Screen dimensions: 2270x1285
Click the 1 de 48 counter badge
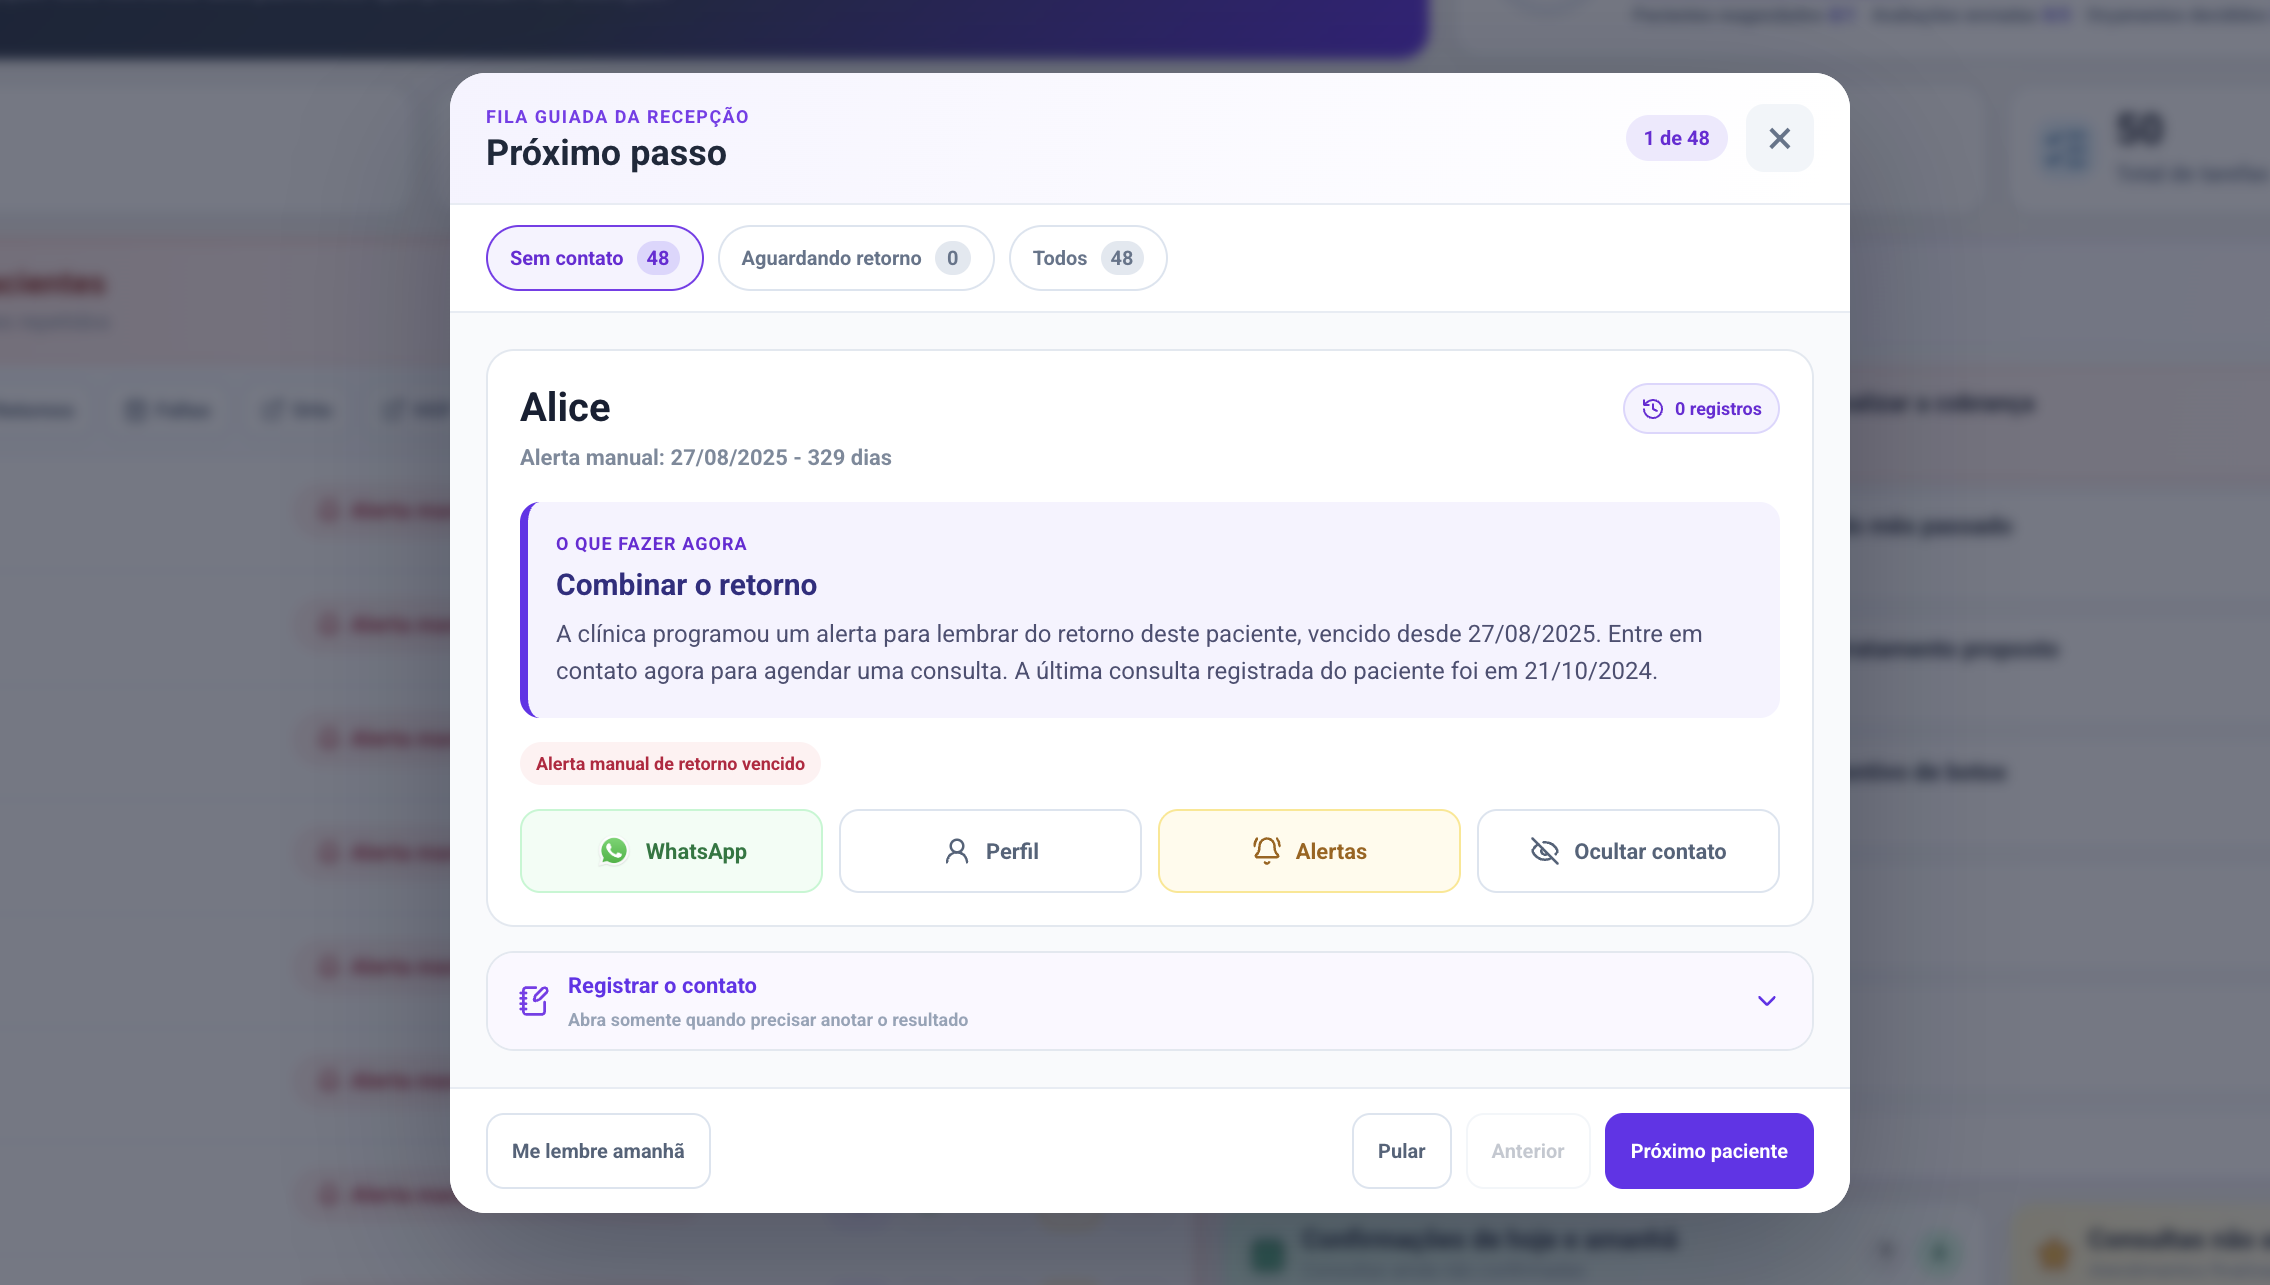tap(1676, 138)
